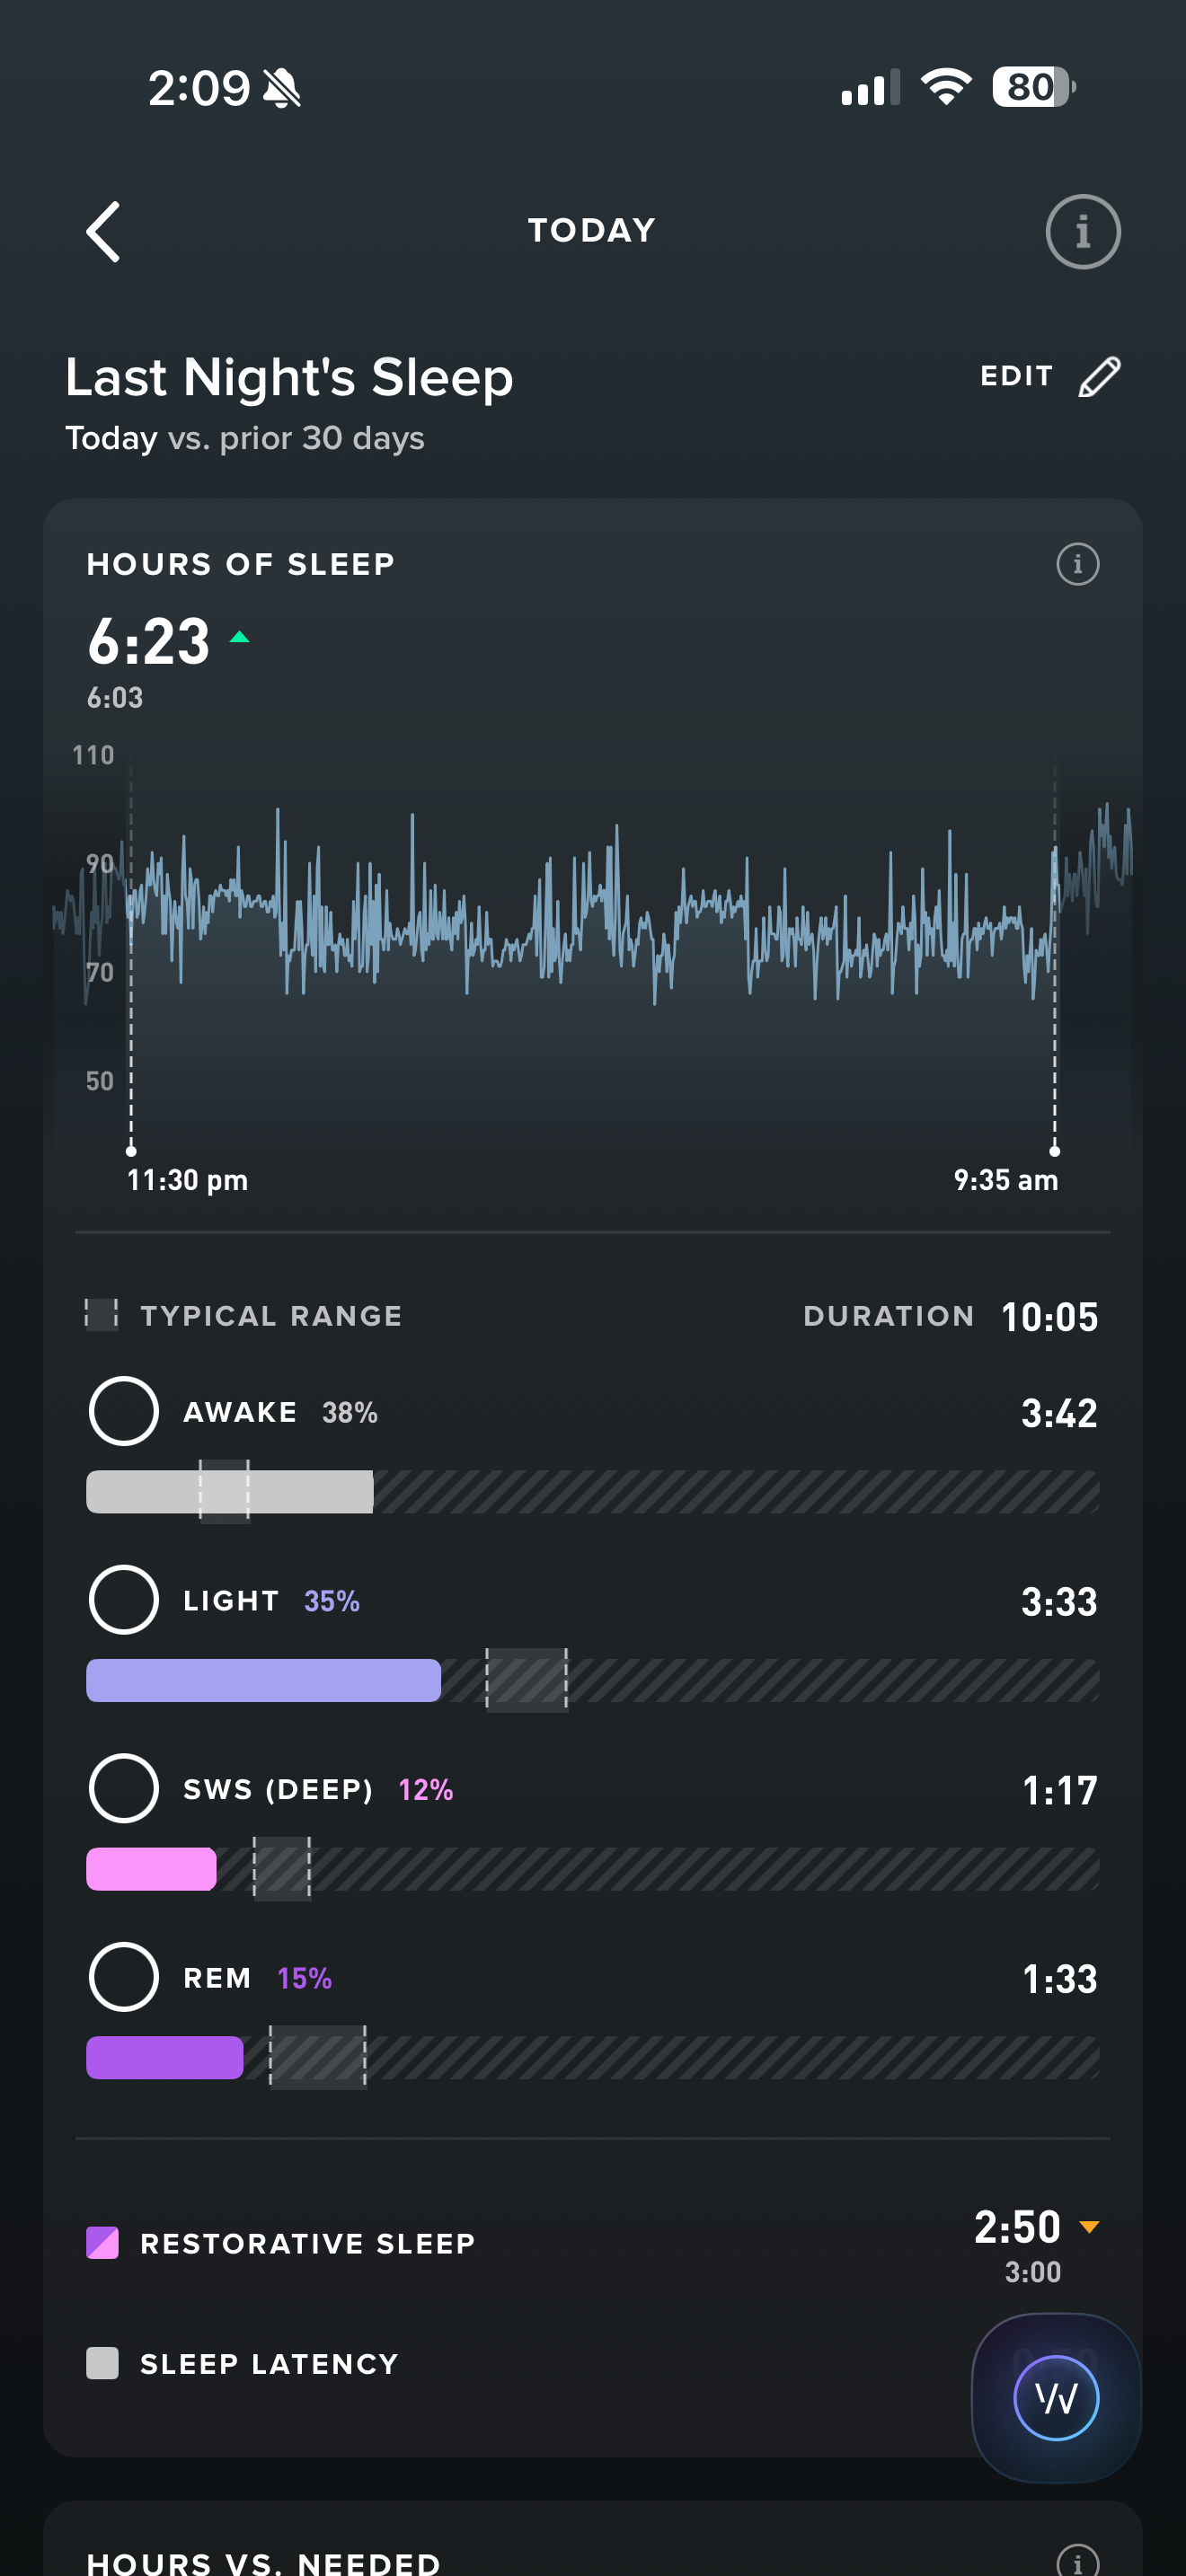Open Hours of Sleep info icon

click(x=1077, y=564)
